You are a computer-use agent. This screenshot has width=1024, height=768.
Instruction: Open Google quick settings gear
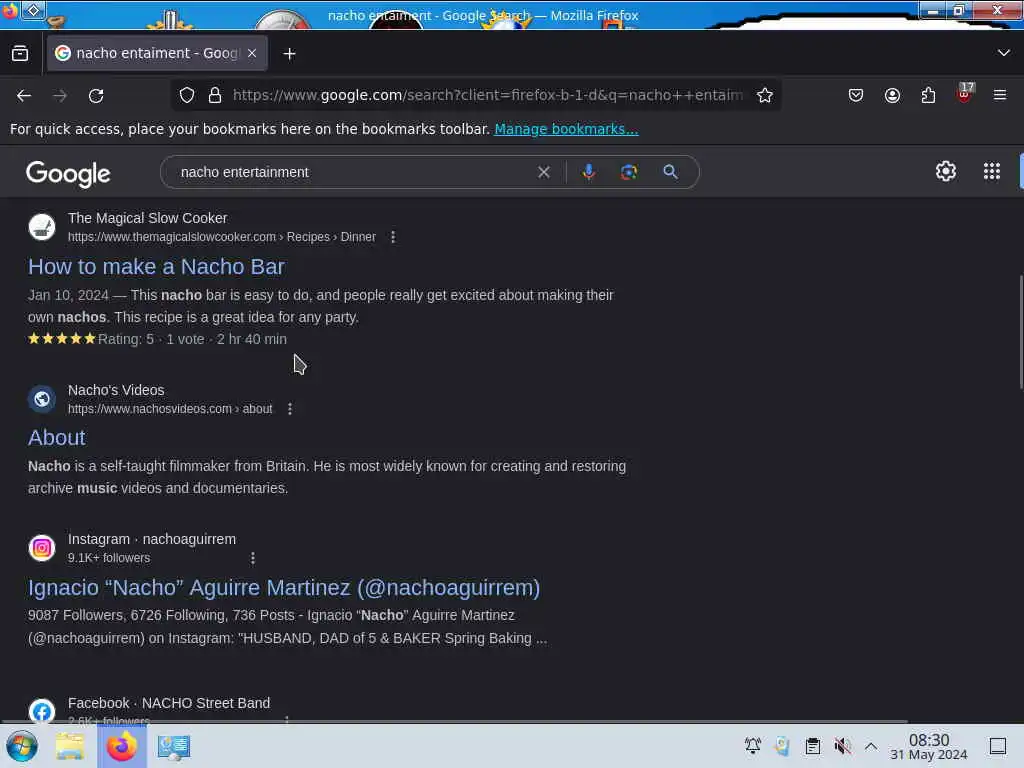click(x=946, y=172)
